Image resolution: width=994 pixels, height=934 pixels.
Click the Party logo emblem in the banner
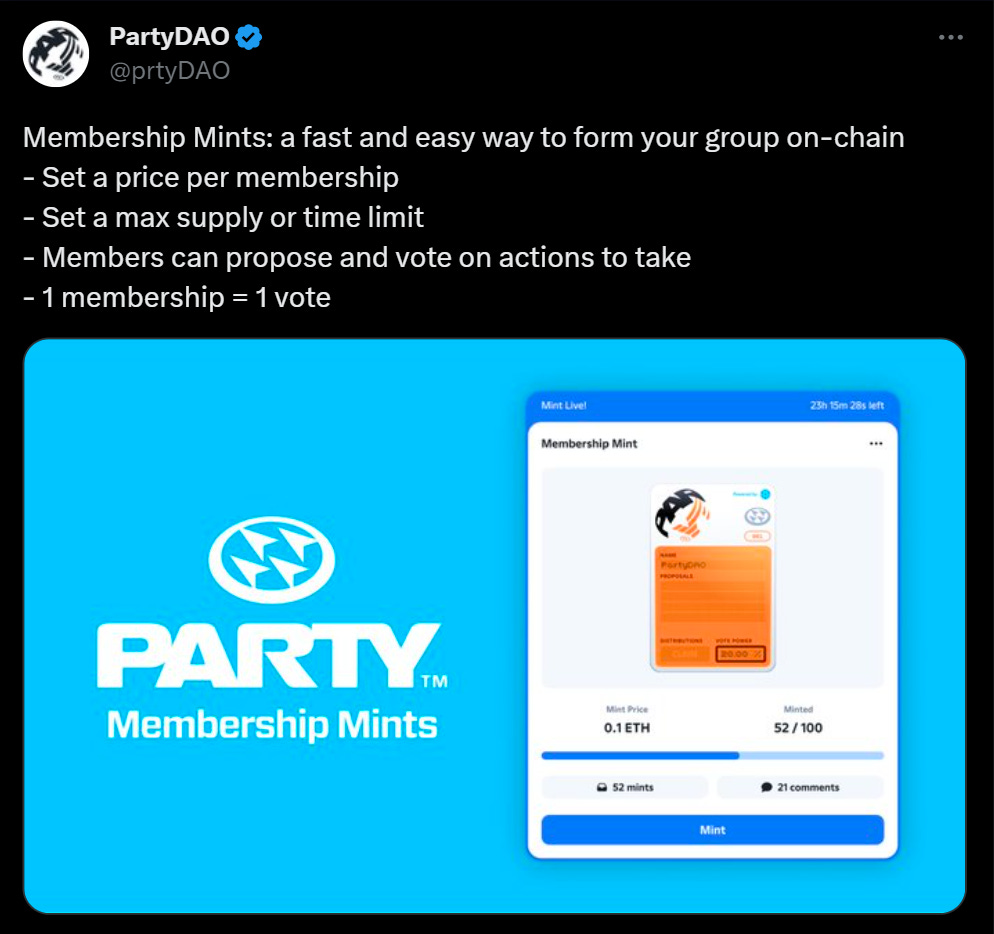point(272,562)
